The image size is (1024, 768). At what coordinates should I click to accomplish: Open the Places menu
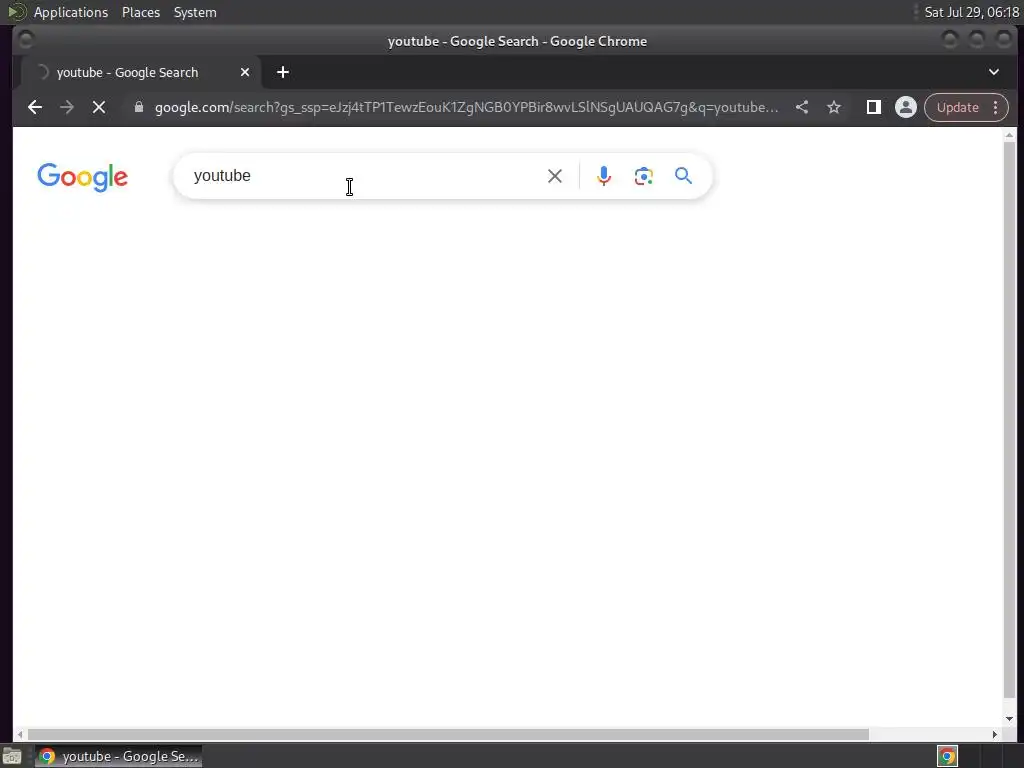(140, 12)
